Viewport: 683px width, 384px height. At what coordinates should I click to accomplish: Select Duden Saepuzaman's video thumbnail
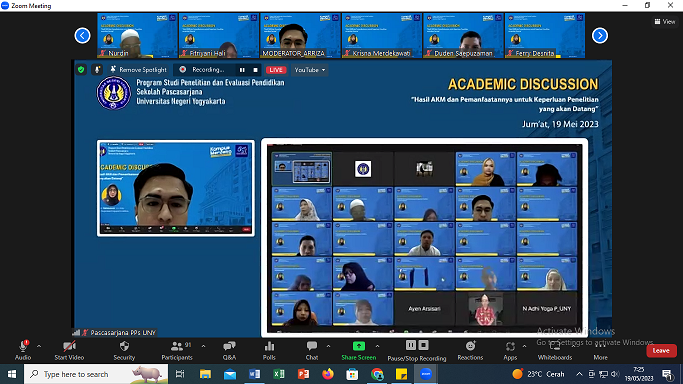[x=463, y=35]
